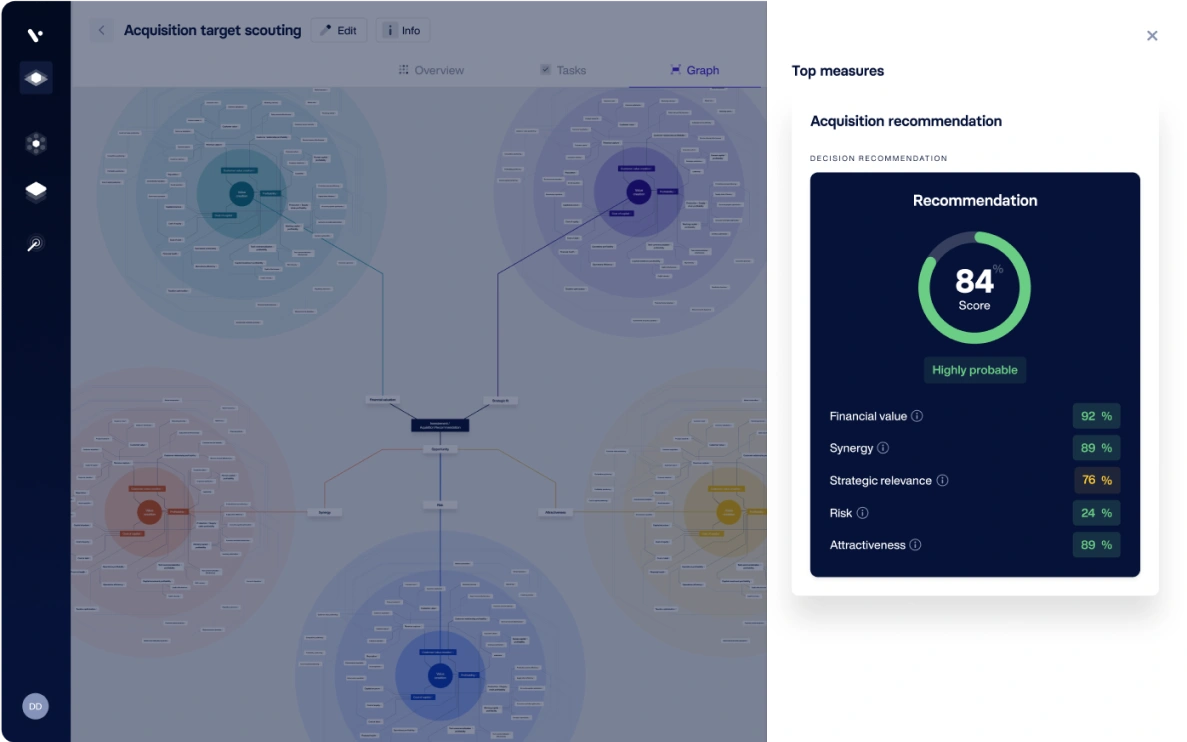The image size is (1187, 742).
Task: Go back using the left chevron
Action: 101,31
